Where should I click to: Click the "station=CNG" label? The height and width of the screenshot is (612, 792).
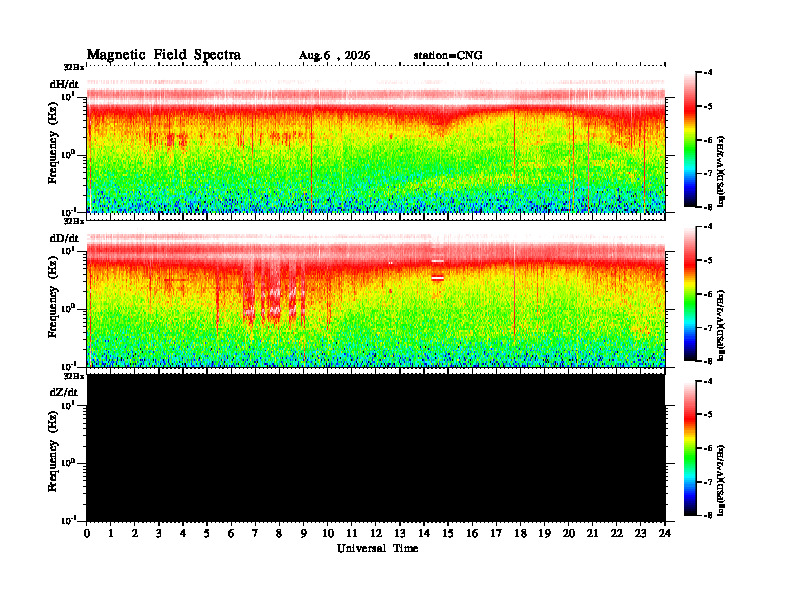click(x=448, y=56)
